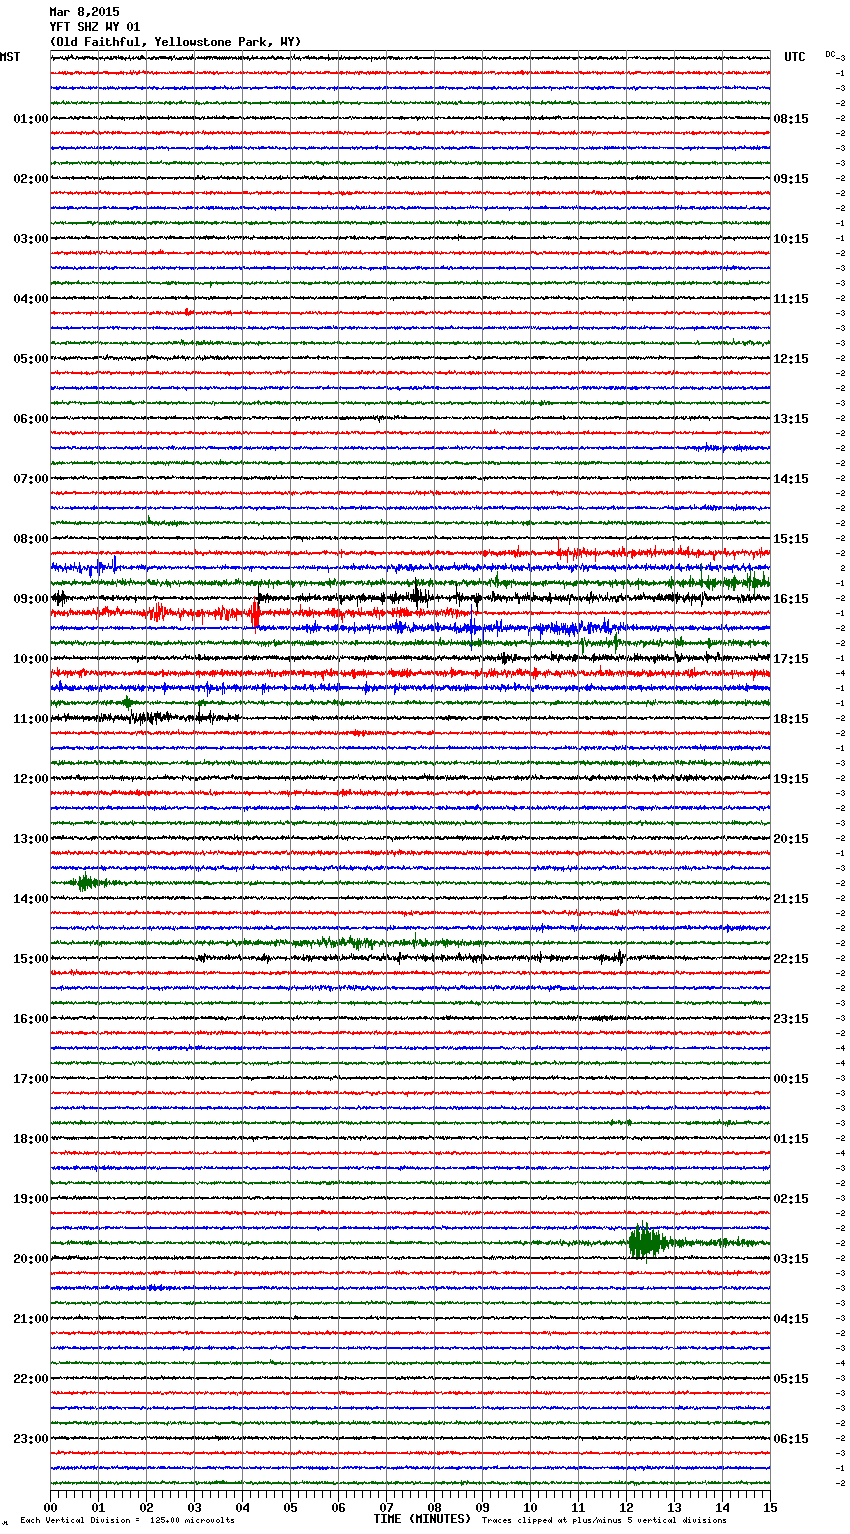Click the '05' minute tick on bottom axis

coord(290,1507)
